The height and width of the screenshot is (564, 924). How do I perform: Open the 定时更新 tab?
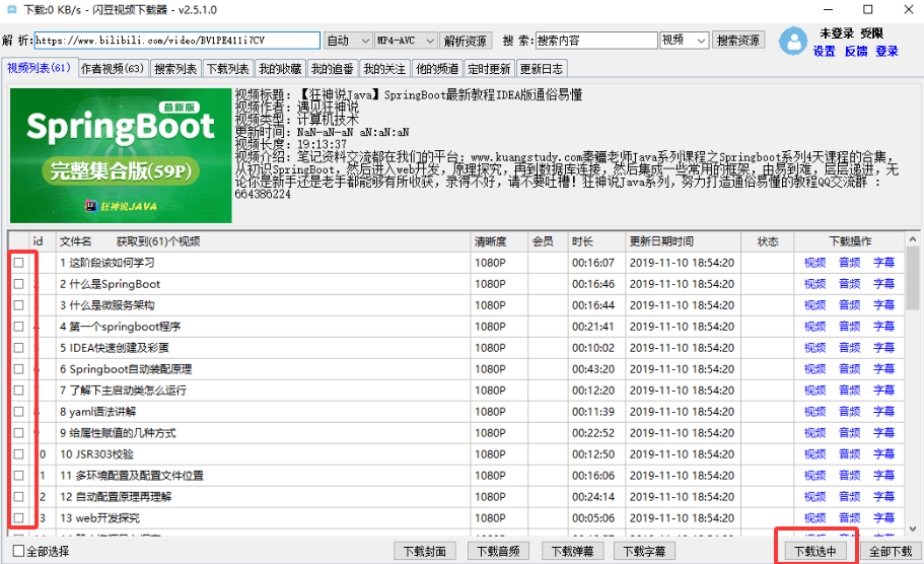click(x=488, y=69)
